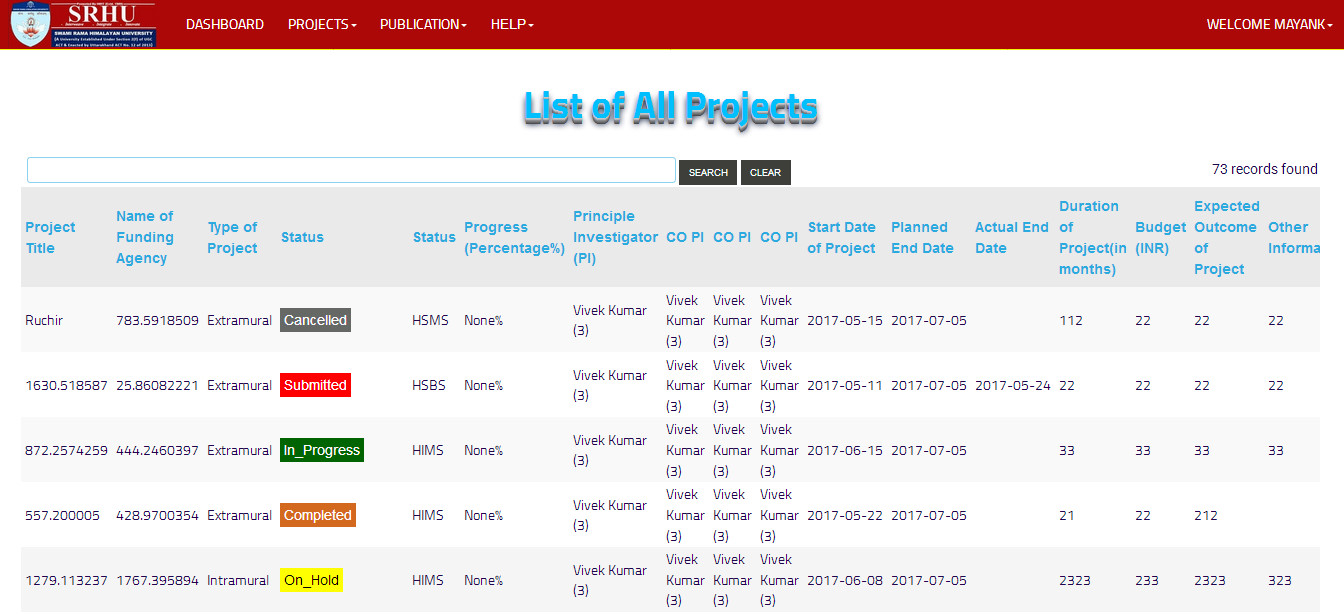1344x614 pixels.
Task: Click Welcome Mayank user link
Action: [x=1268, y=24]
